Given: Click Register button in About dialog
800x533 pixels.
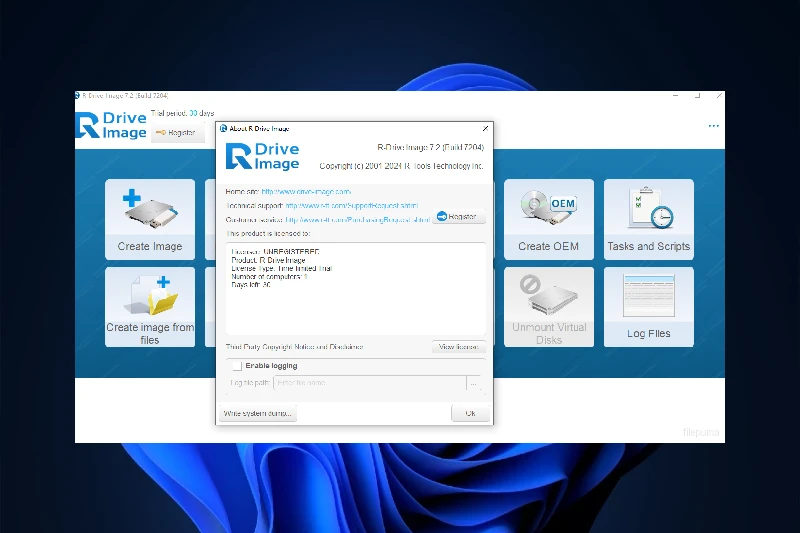Looking at the screenshot, I should click(x=459, y=217).
